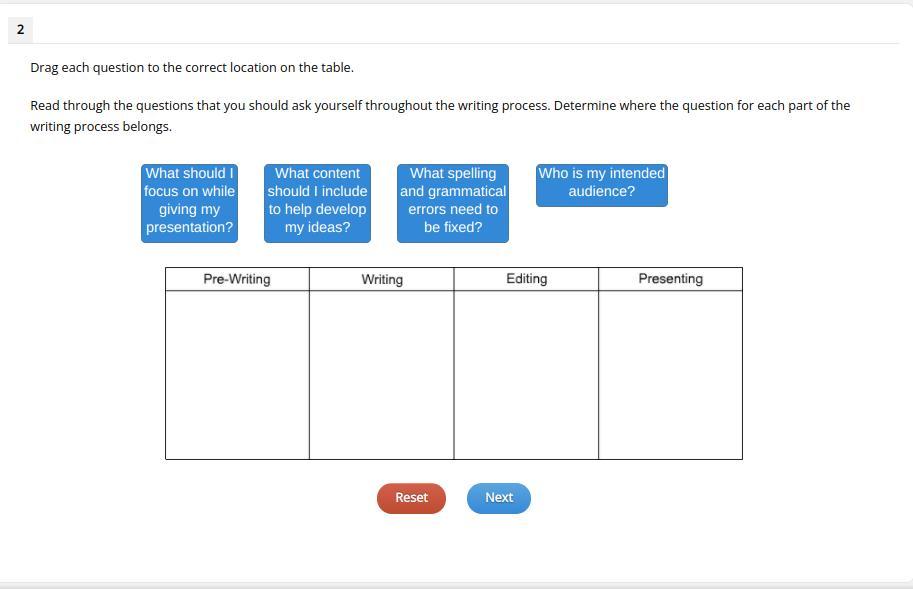Select the Writing column header

pyautogui.click(x=382, y=279)
